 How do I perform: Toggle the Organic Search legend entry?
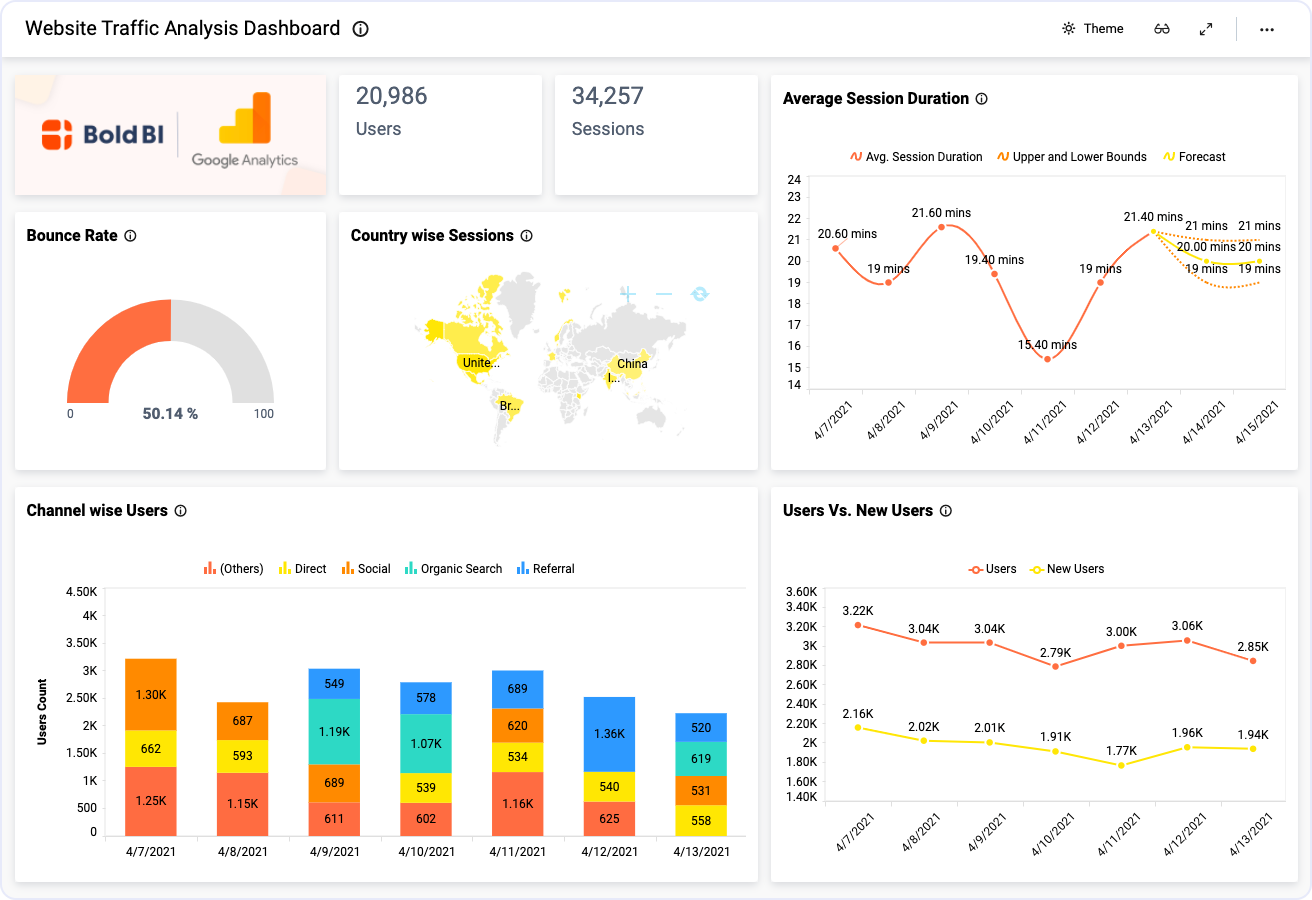coord(453,569)
